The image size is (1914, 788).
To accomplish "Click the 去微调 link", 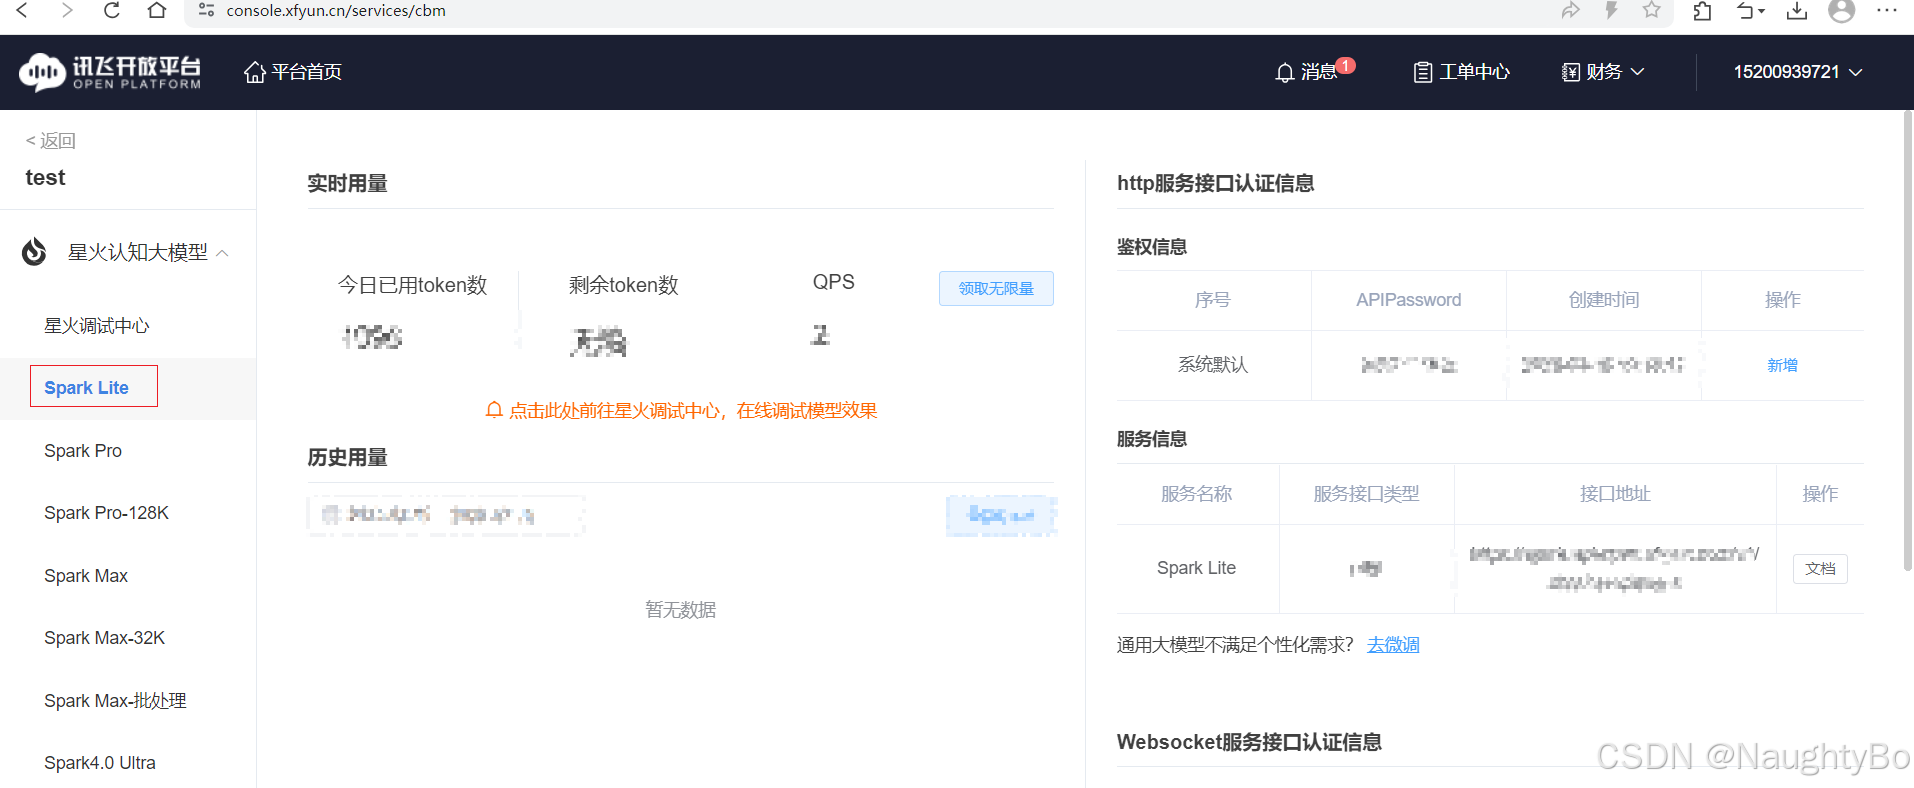I will pos(1393,645).
